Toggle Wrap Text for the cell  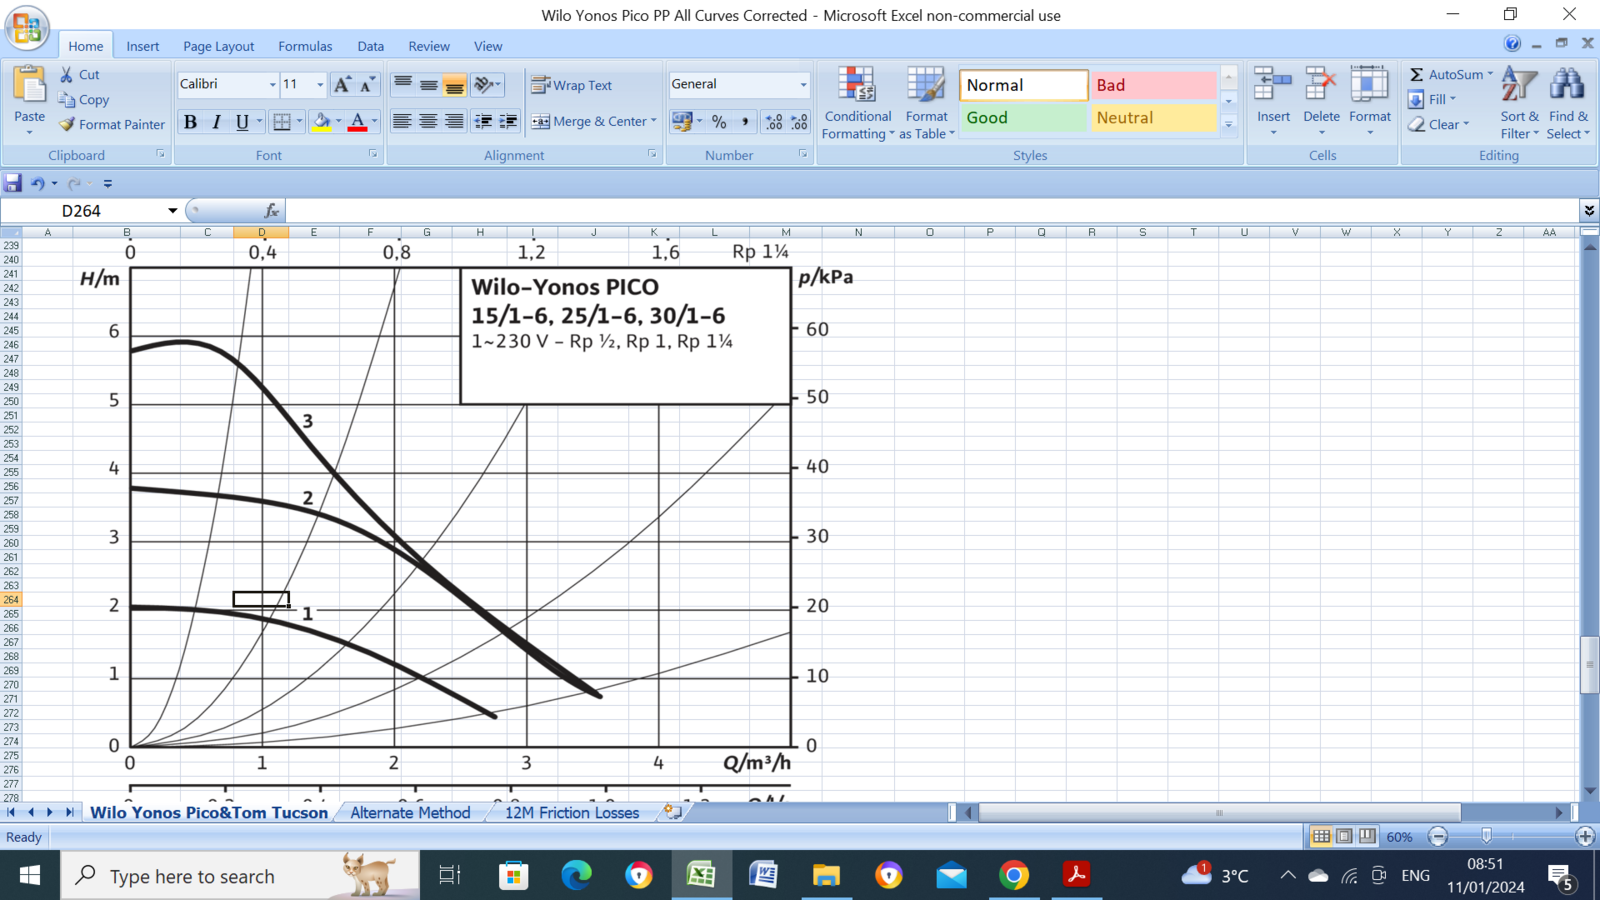point(572,85)
